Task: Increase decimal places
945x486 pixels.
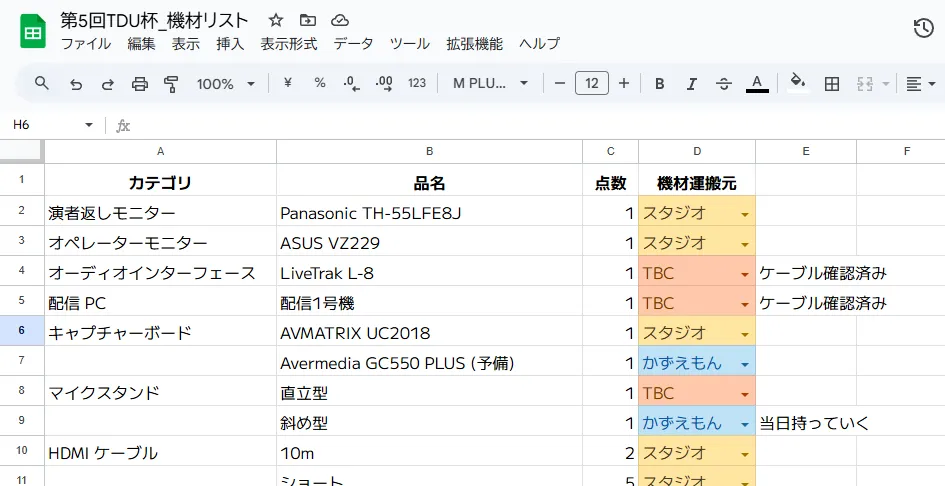Action: click(384, 84)
